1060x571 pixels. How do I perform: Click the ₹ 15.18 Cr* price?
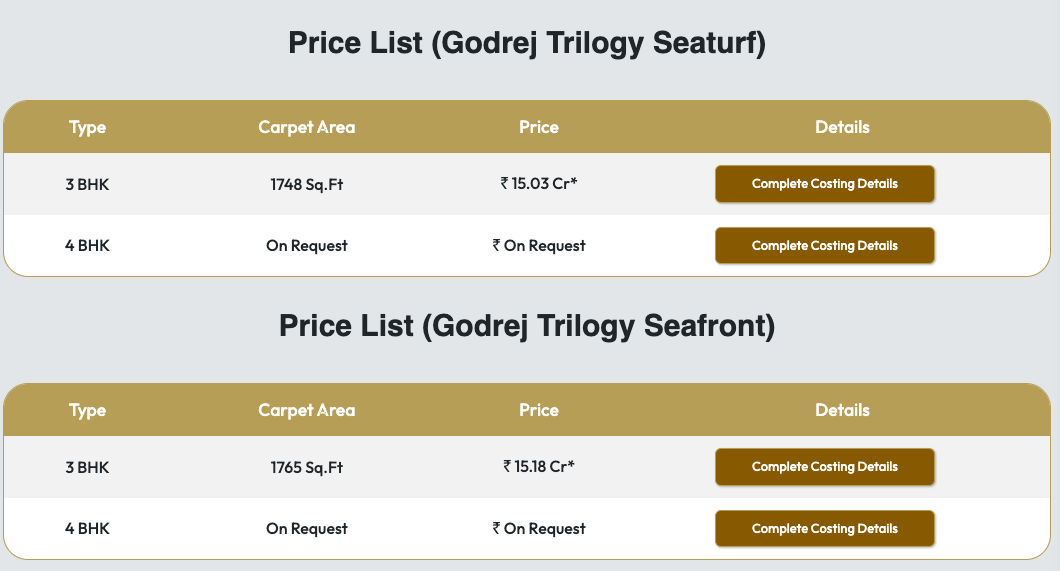click(x=539, y=467)
